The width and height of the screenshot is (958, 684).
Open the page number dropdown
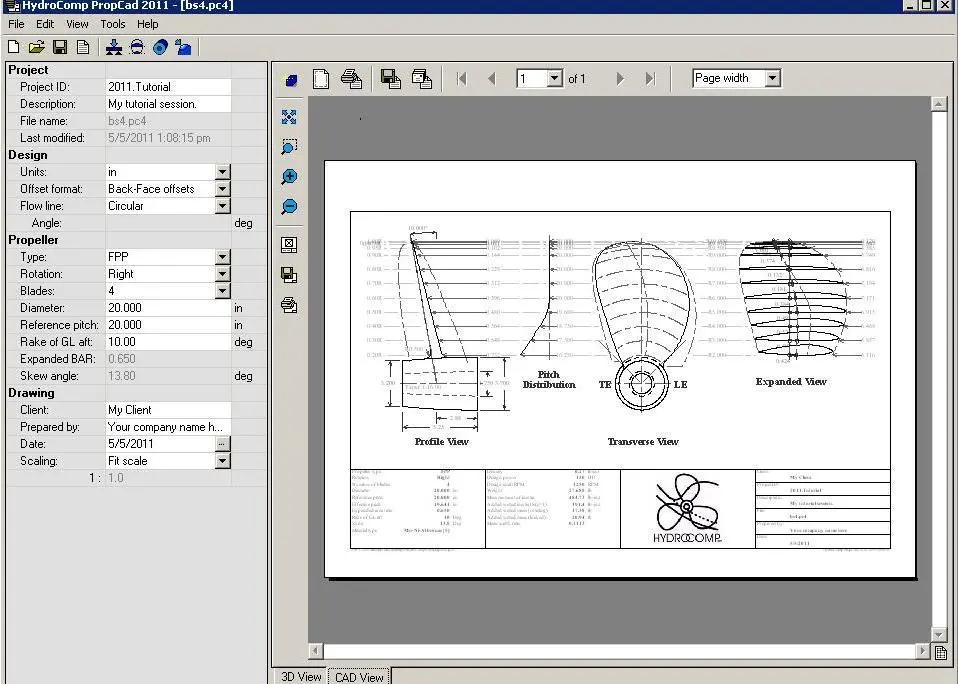(x=554, y=78)
